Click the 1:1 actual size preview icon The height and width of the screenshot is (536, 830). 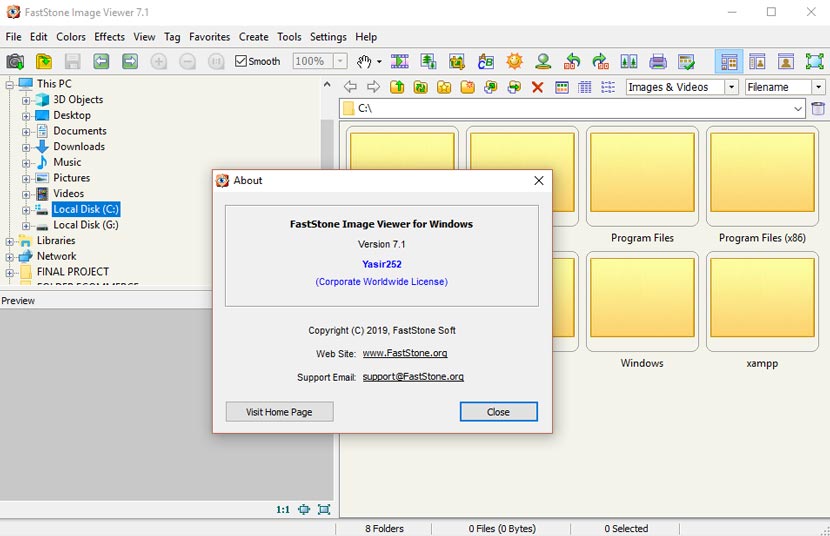pos(283,510)
